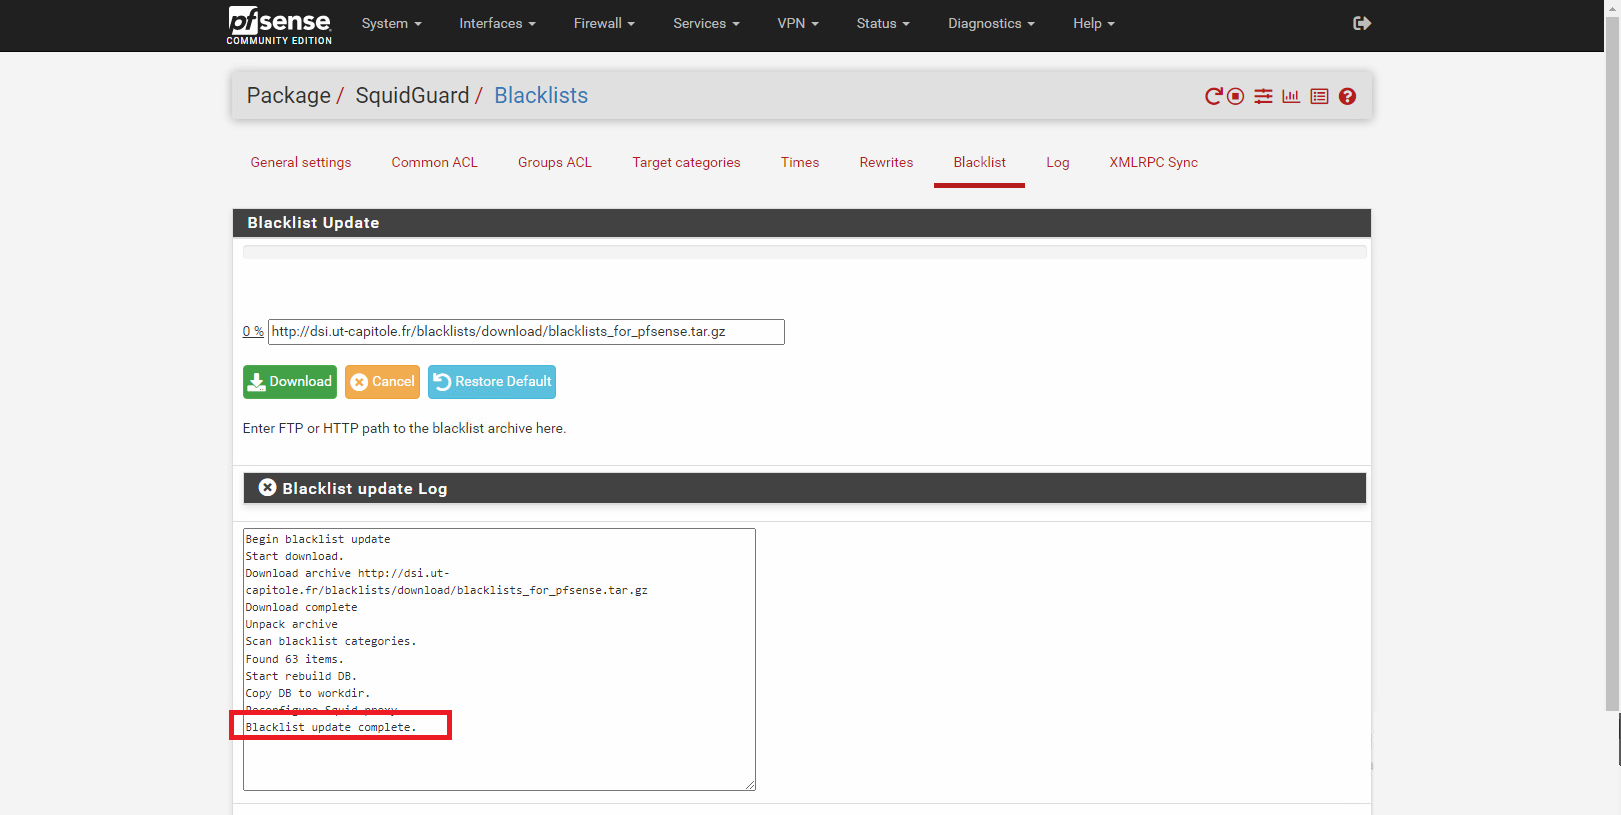
Task: Expand the Services menu
Action: [x=706, y=23]
